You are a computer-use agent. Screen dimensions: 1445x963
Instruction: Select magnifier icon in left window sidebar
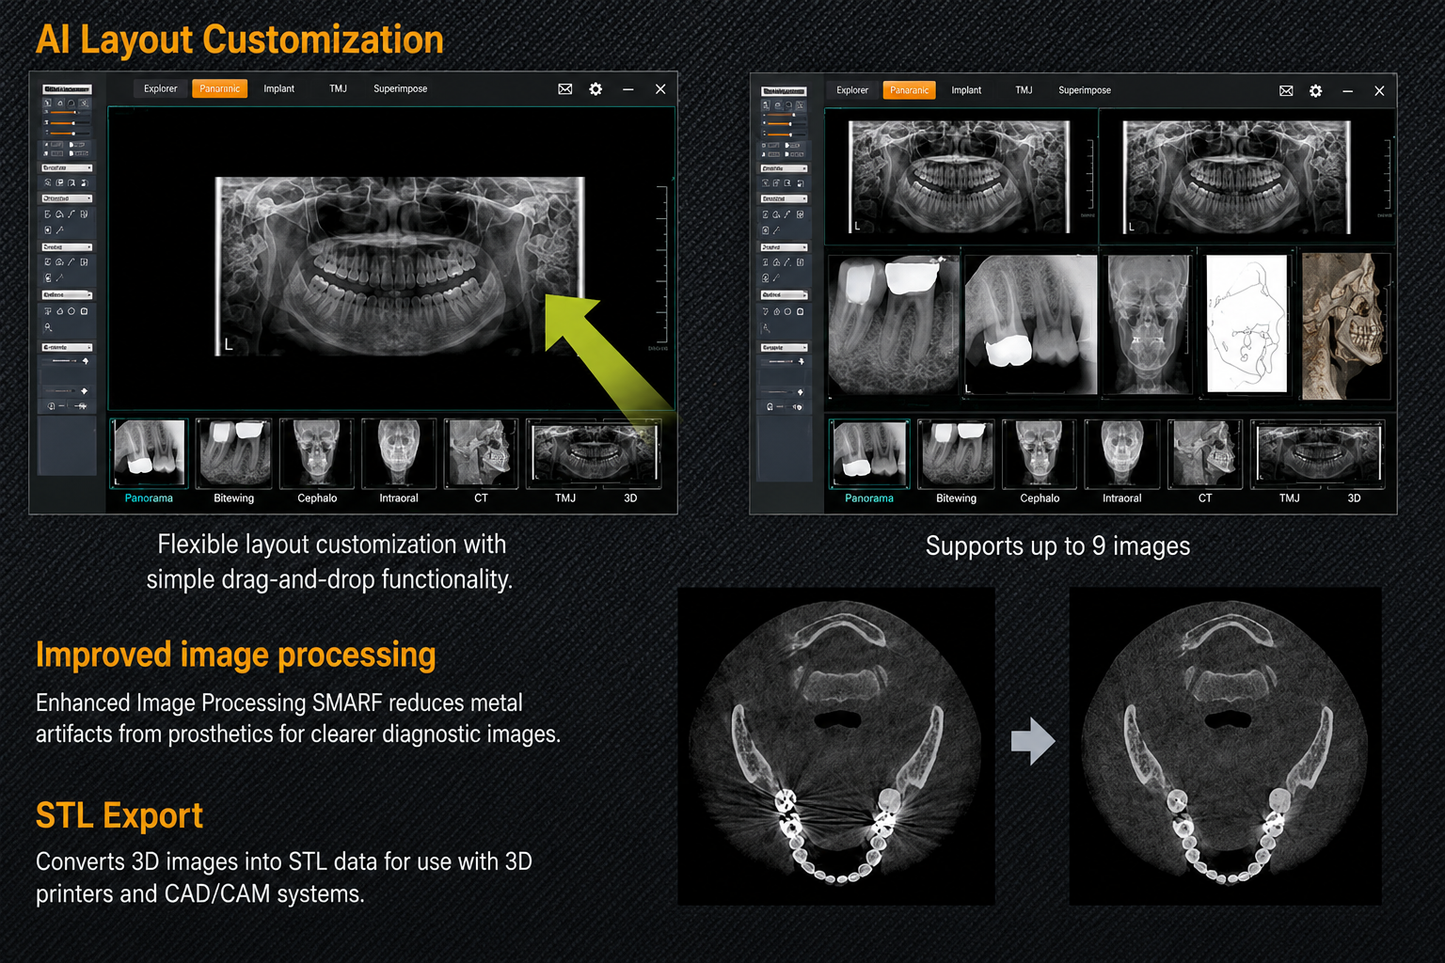(x=48, y=327)
